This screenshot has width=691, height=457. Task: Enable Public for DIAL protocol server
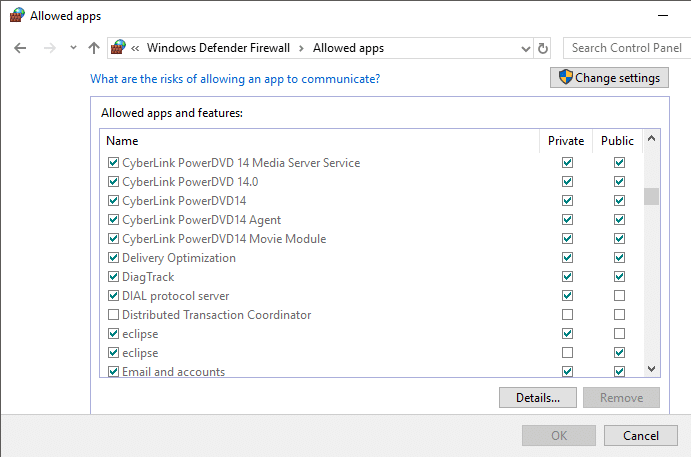tap(619, 296)
